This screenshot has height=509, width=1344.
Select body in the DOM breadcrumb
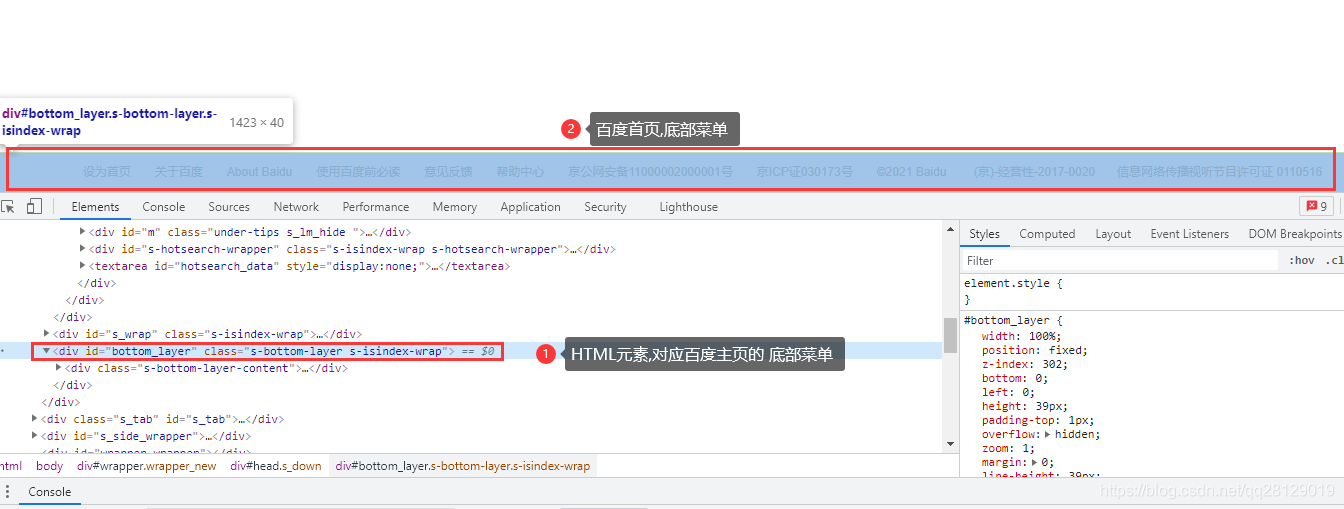[49, 466]
